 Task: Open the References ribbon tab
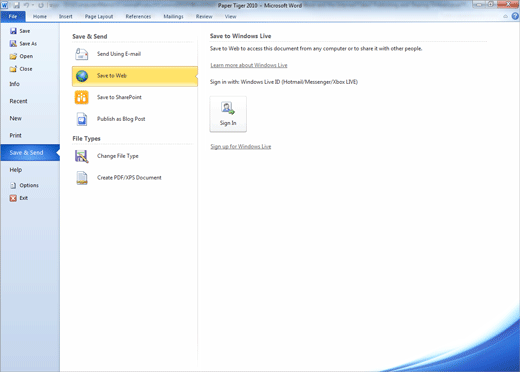tap(138, 16)
